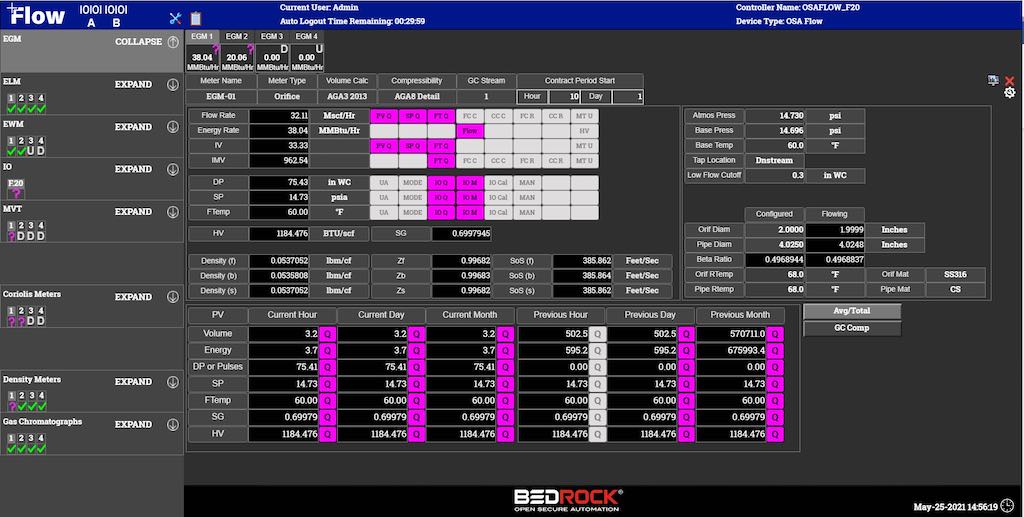
Task: Click AGA8 Detail compressibility value
Action: tap(417, 97)
